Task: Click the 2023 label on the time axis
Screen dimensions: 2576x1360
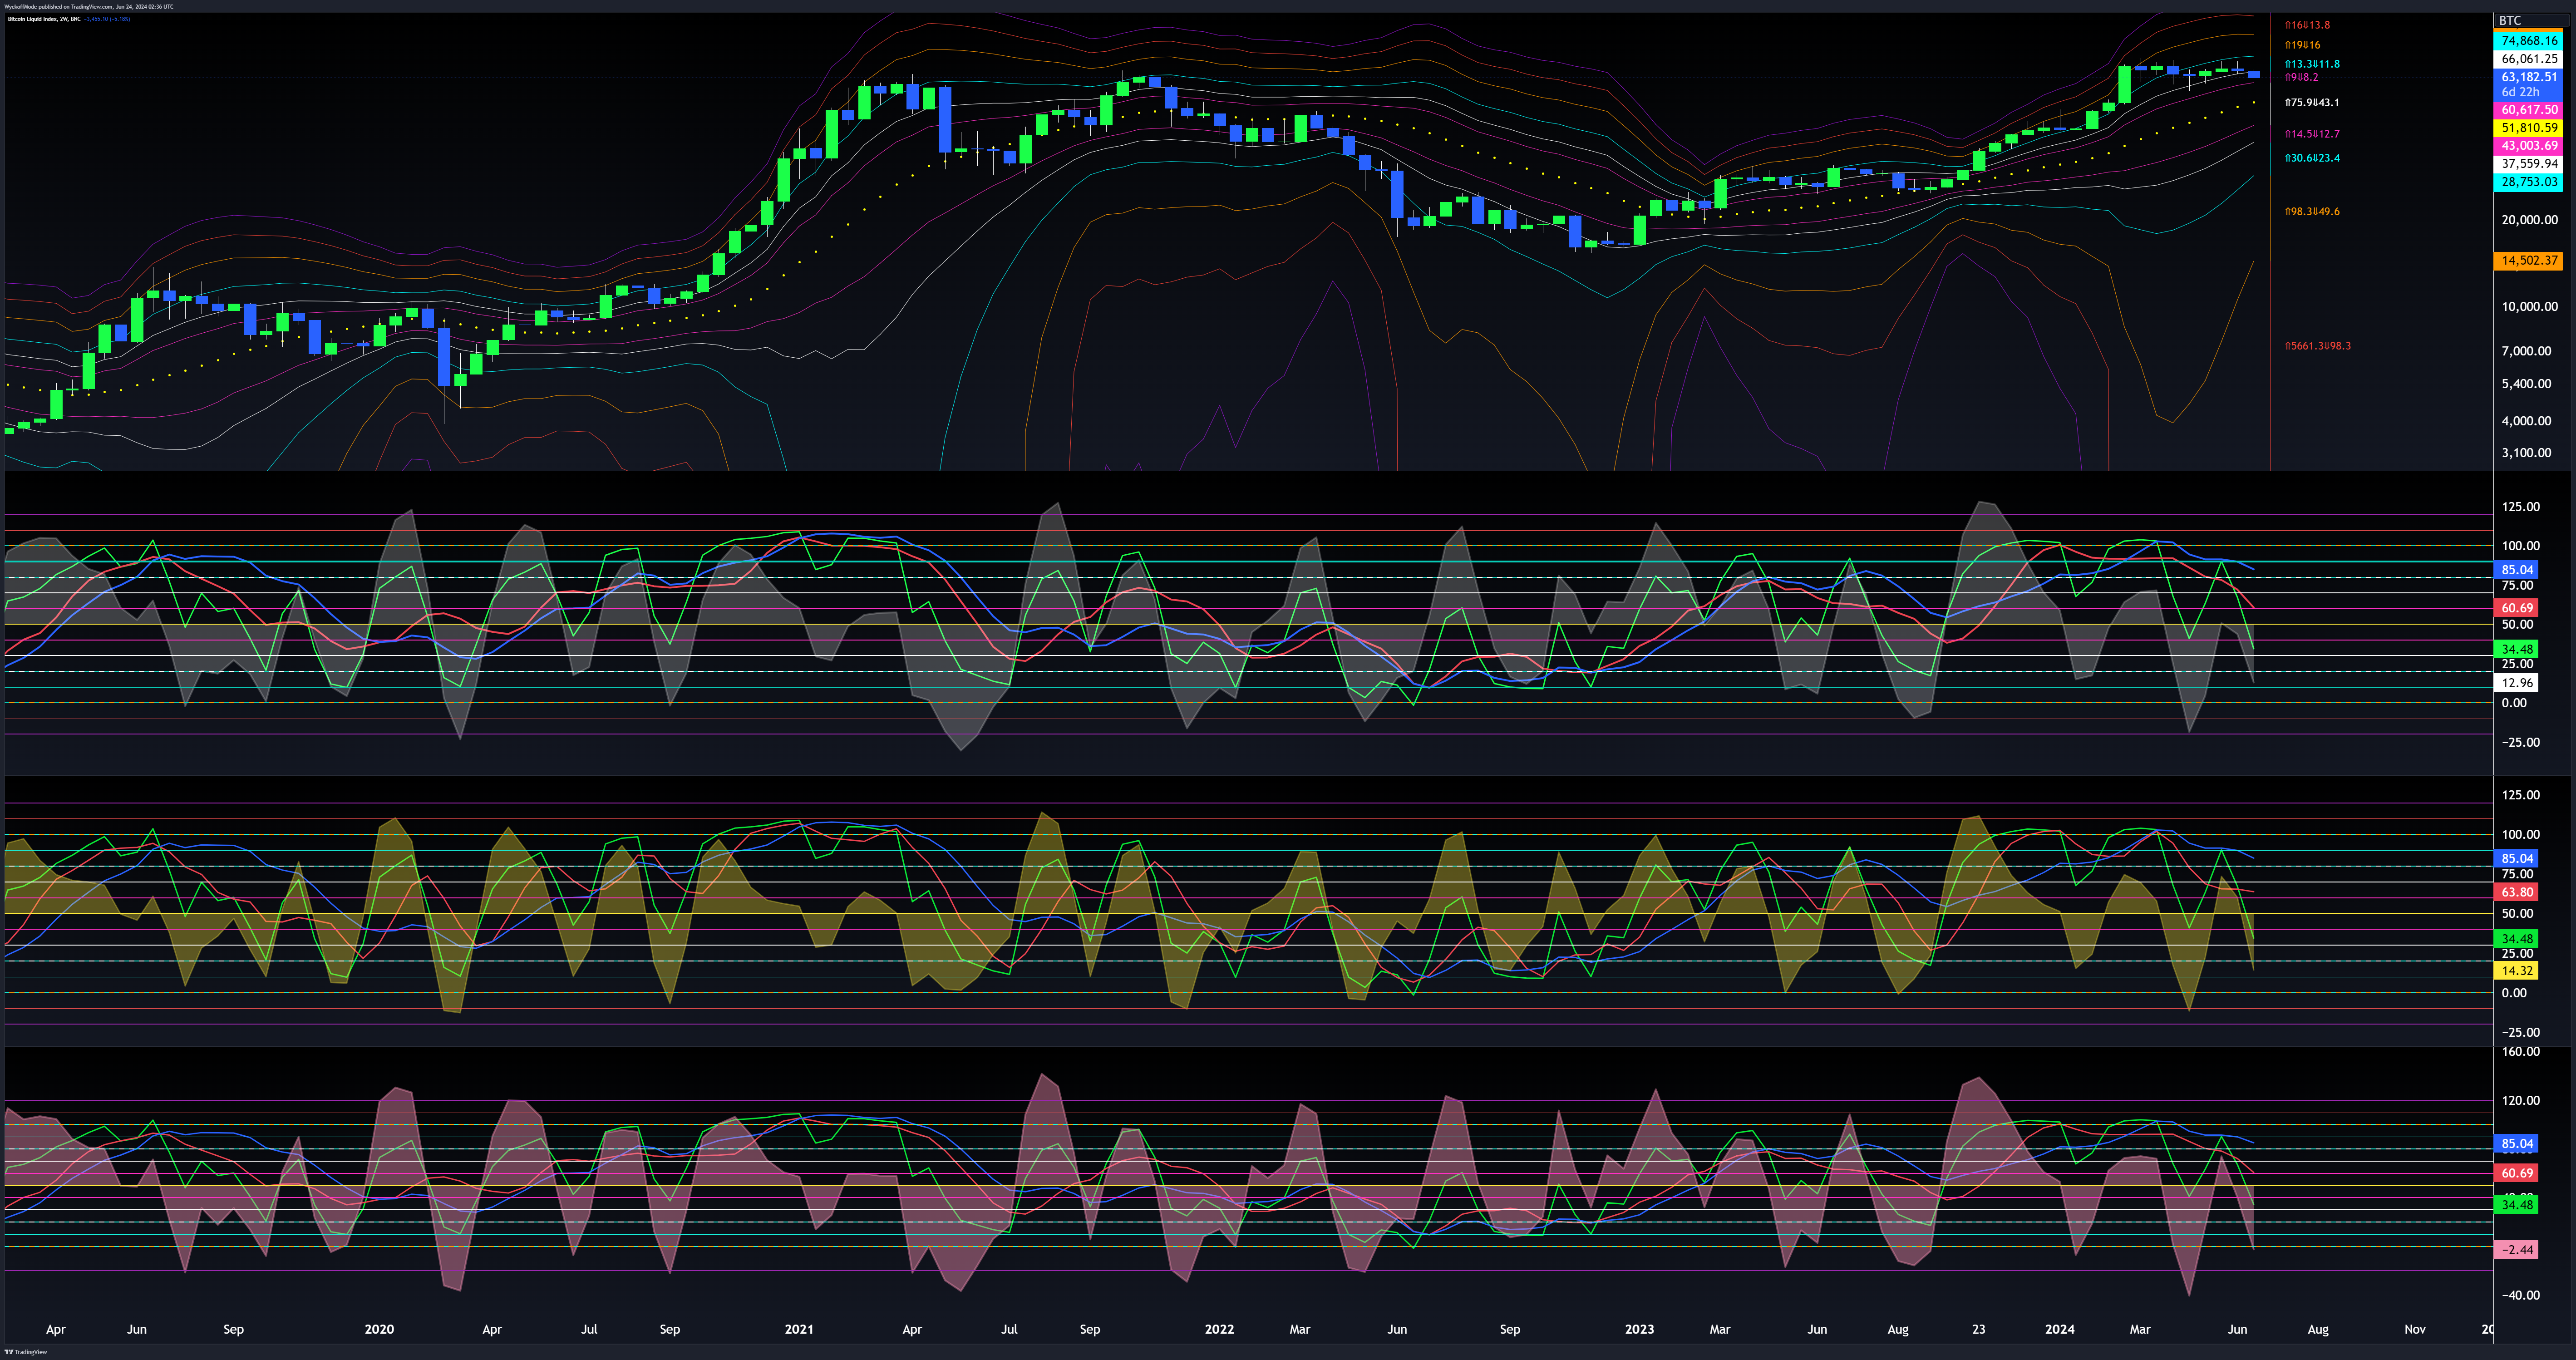Action: (x=1639, y=1330)
